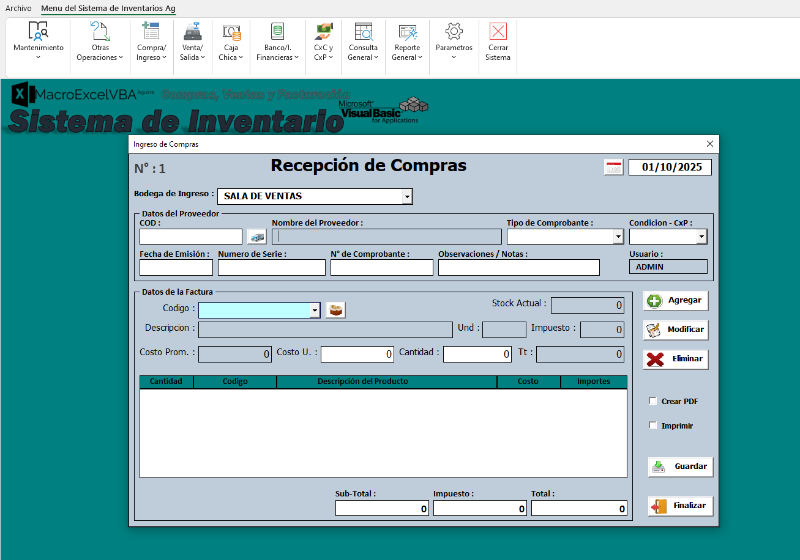800x560 pixels.
Task: Expand Bodega de Ingreso dropdown
Action: tap(407, 196)
